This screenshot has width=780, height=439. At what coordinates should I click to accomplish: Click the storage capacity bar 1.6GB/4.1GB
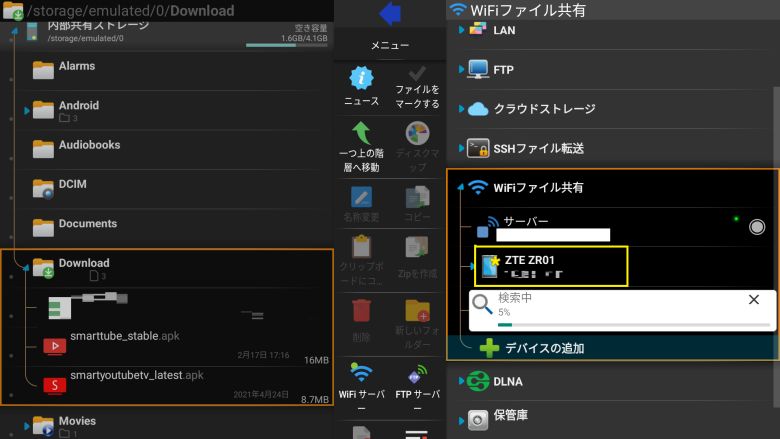coord(287,45)
